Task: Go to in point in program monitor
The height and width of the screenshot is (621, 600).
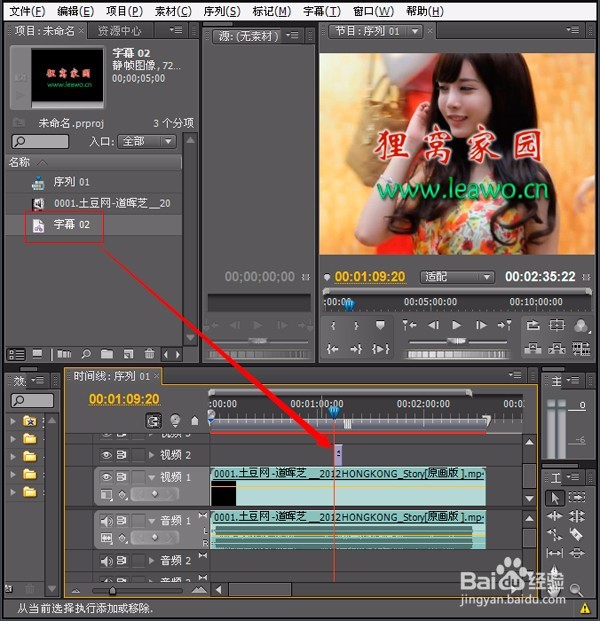Action: [x=333, y=349]
